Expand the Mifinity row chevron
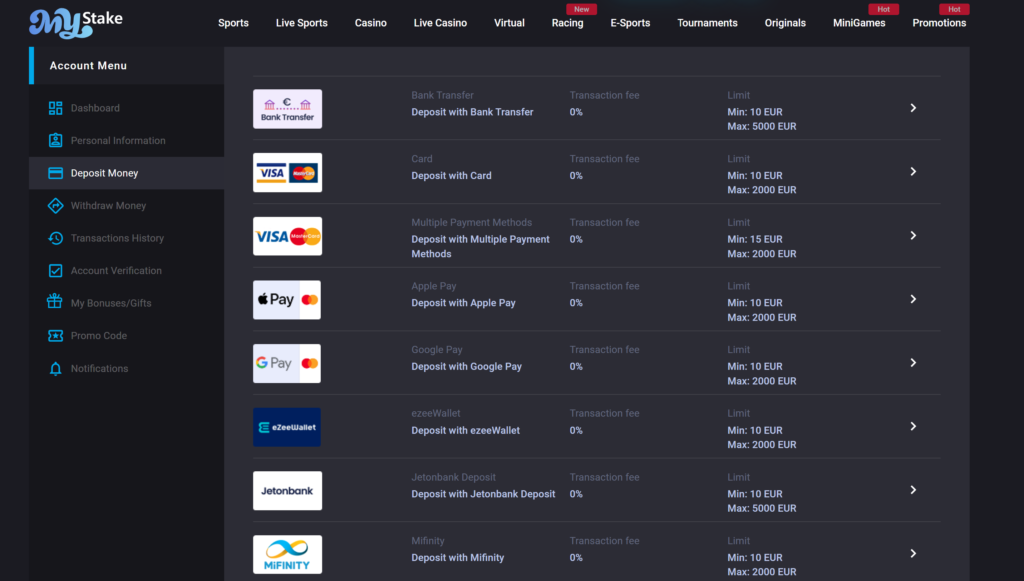 point(913,554)
